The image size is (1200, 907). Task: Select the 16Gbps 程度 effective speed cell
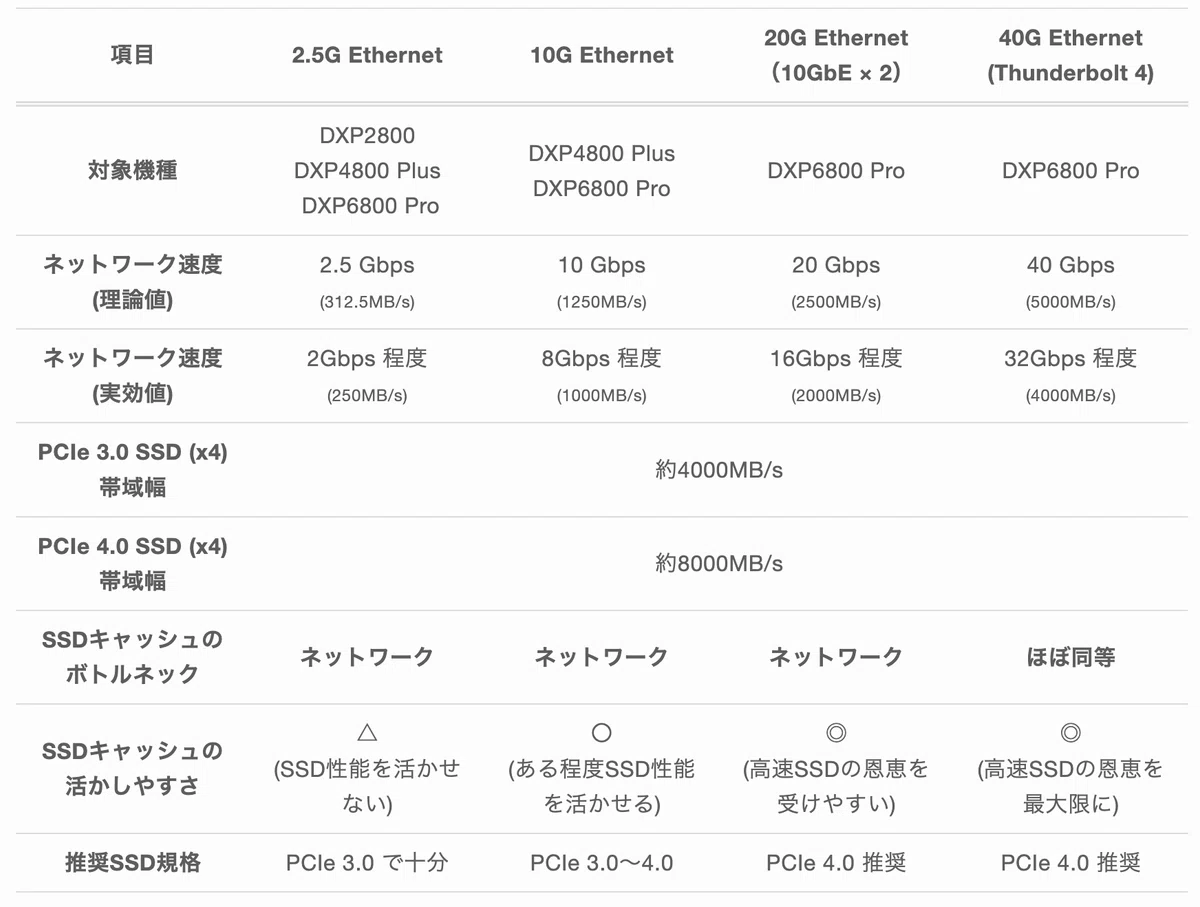pos(836,358)
